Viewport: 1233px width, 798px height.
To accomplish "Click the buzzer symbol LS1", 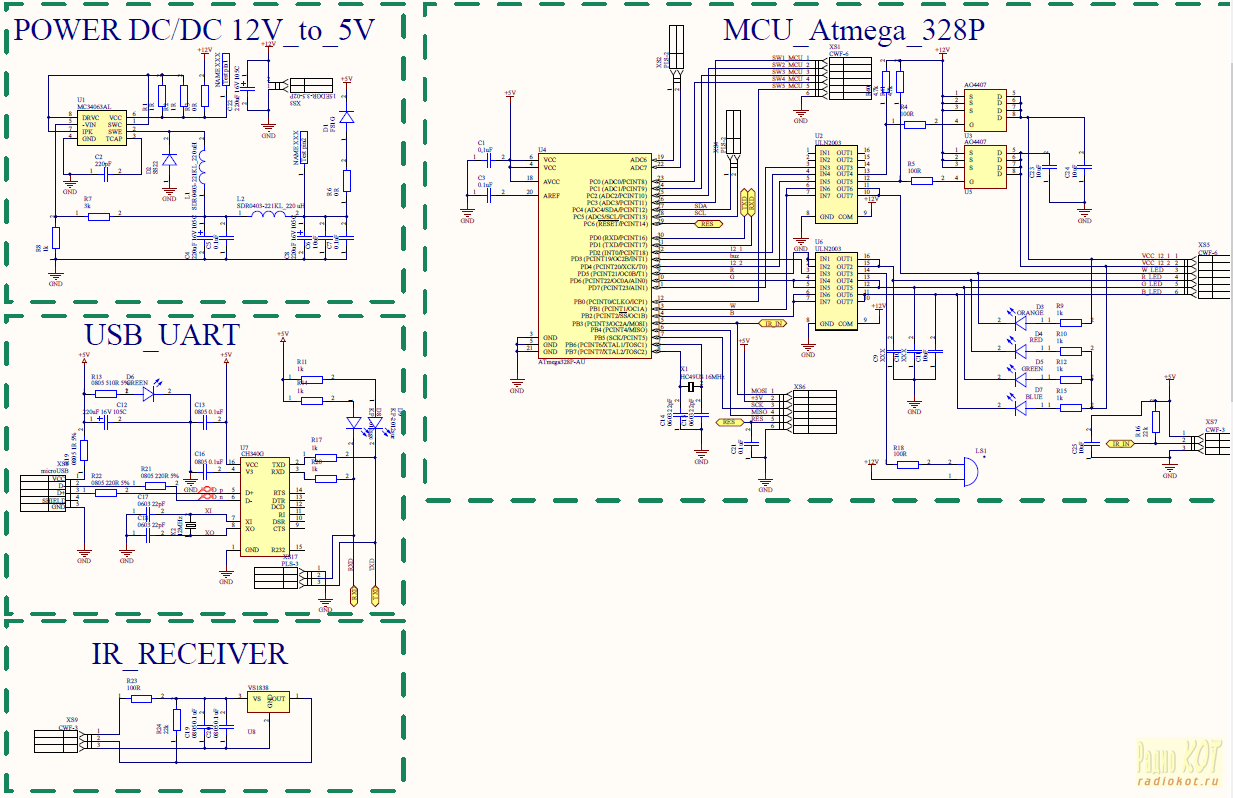I will 969,470.
